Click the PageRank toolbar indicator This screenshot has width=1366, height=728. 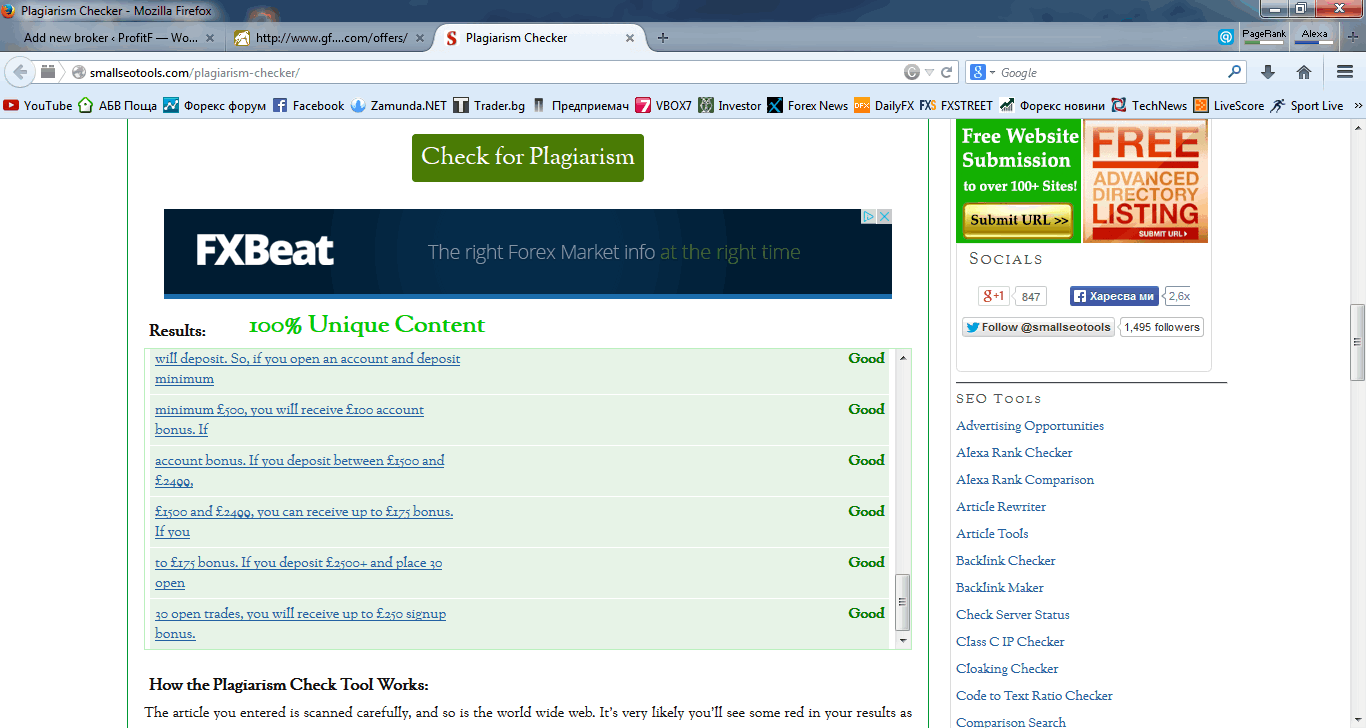coord(1264,37)
